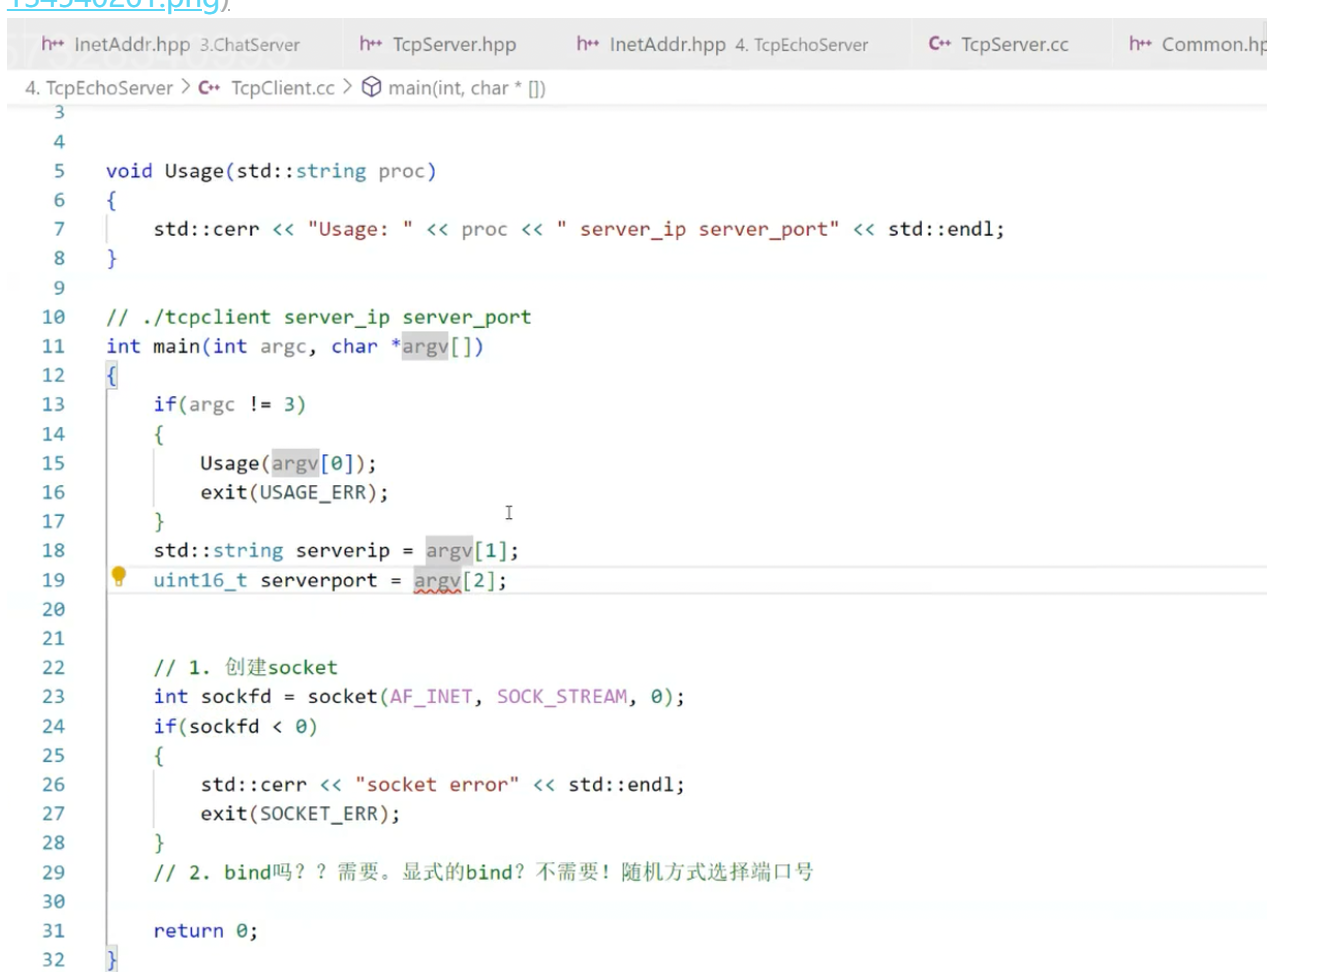Click the chevron after 4. TcpEchoServer in breadcrumb
The image size is (1332, 972).
tap(186, 88)
